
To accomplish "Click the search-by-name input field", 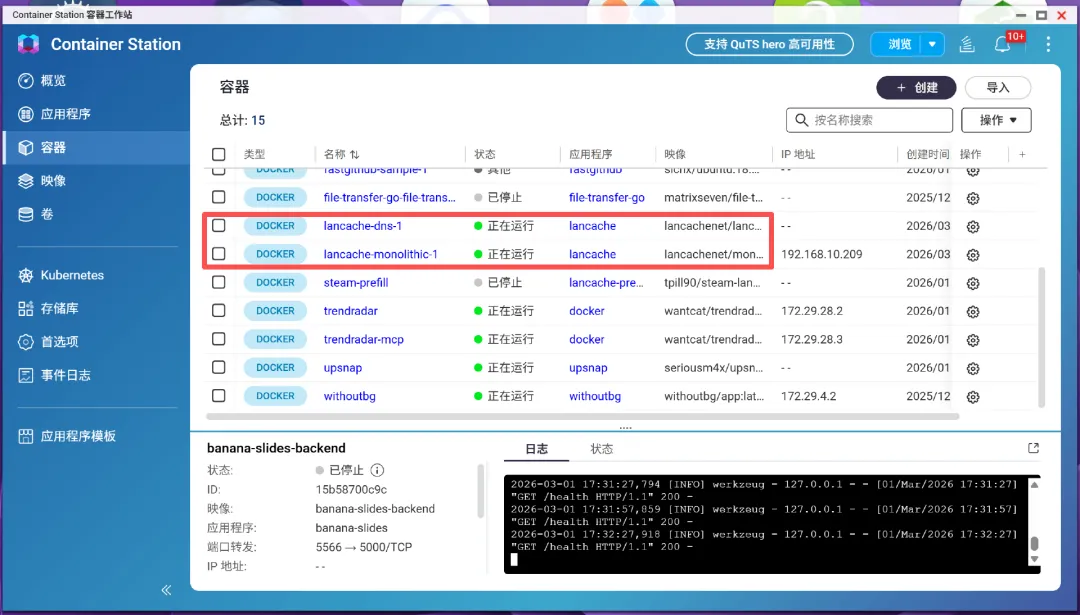I will coord(869,120).
